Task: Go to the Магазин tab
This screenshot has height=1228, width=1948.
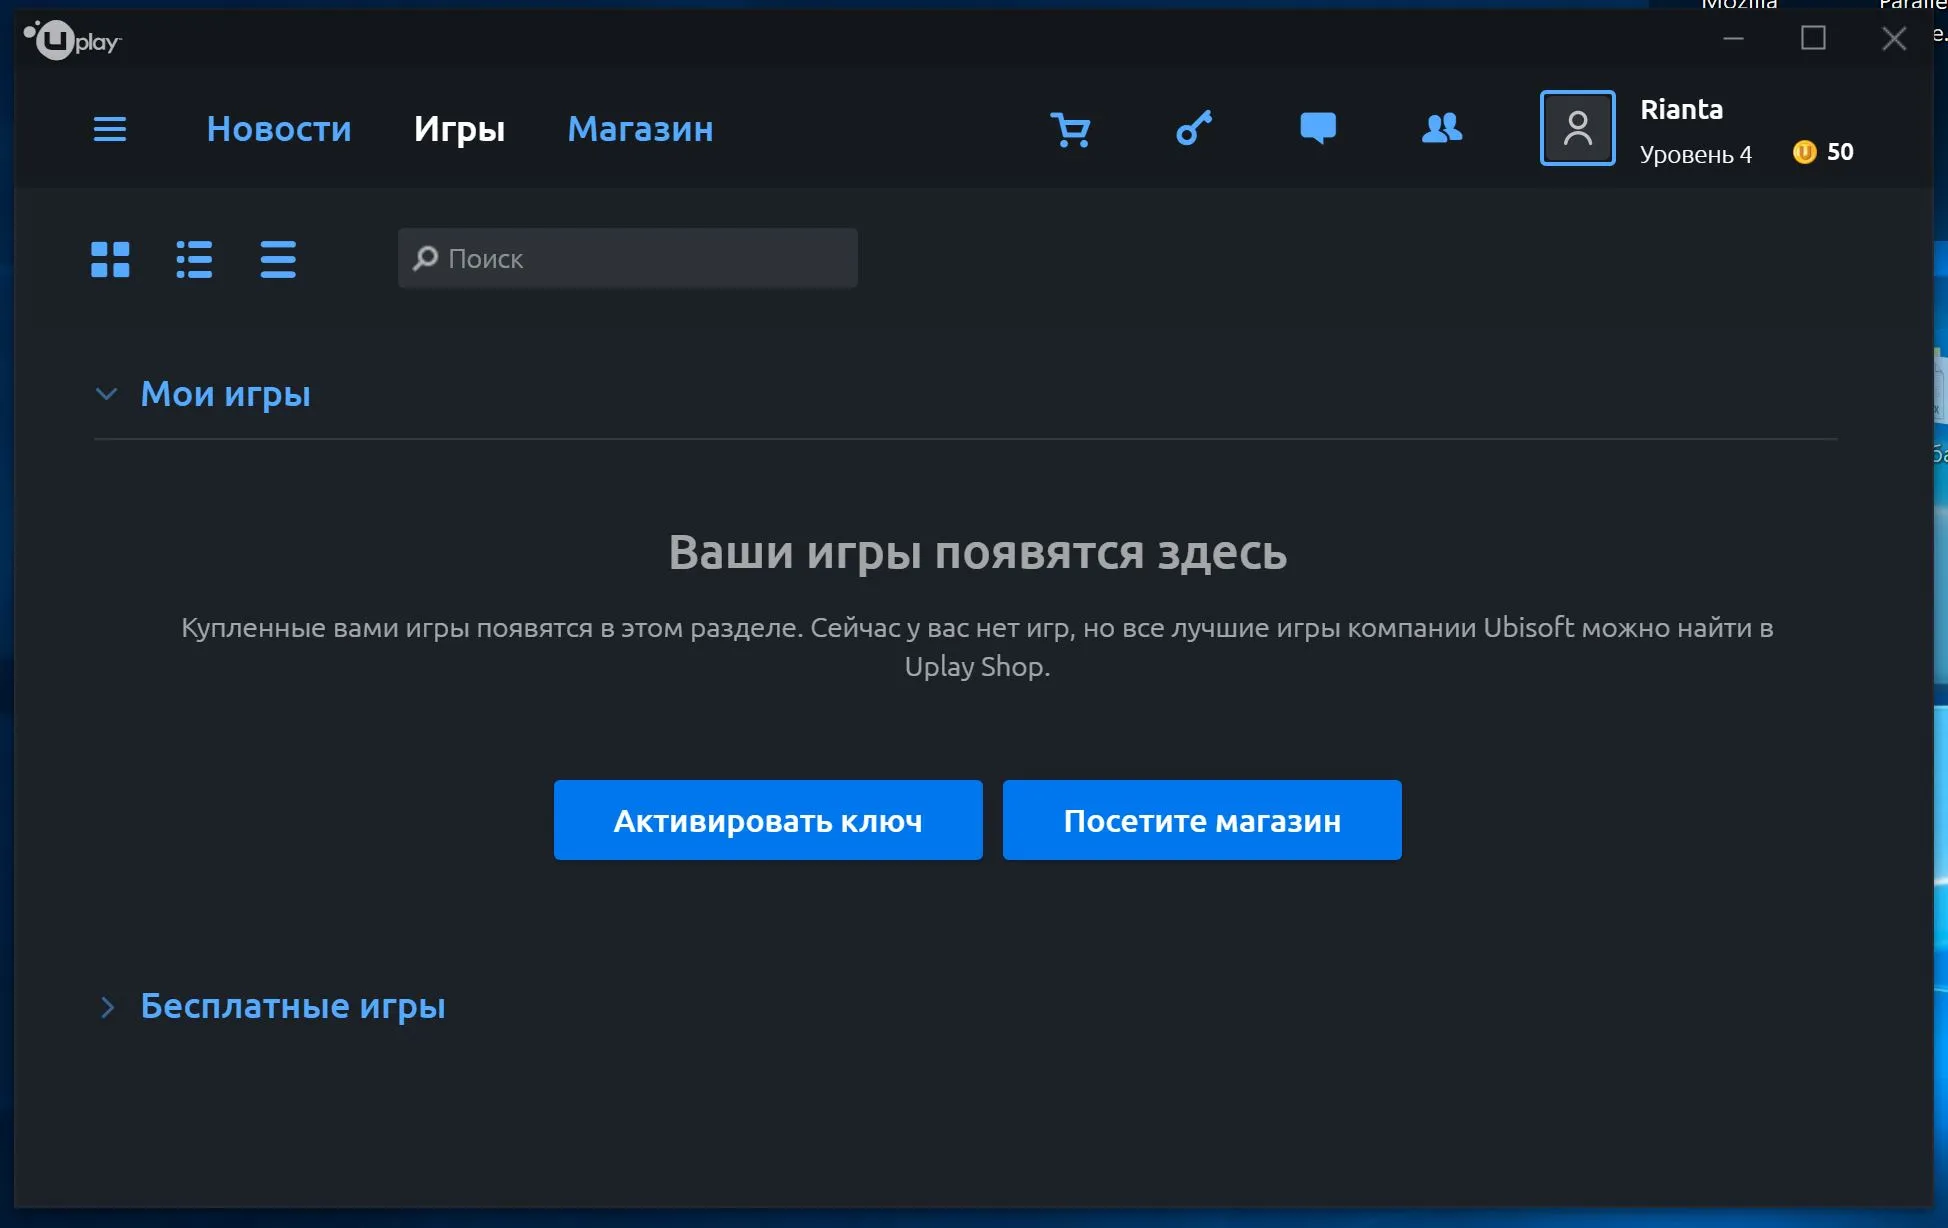Action: (641, 129)
